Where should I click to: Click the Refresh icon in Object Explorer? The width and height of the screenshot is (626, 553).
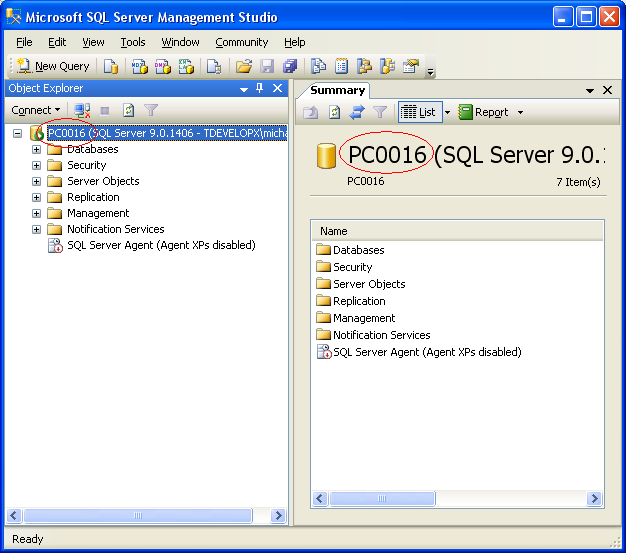pyautogui.click(x=128, y=110)
